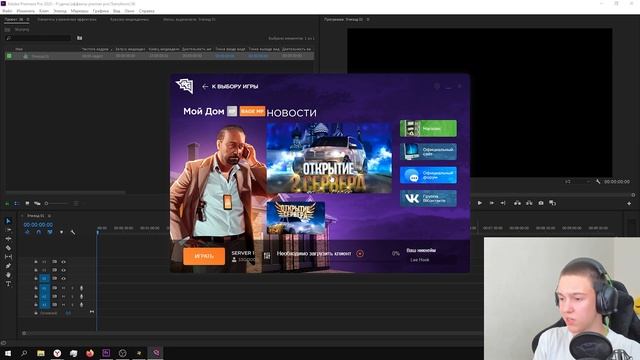
Task: Open timeline Эпизод 01 panel menu
Action: click(x=49, y=216)
